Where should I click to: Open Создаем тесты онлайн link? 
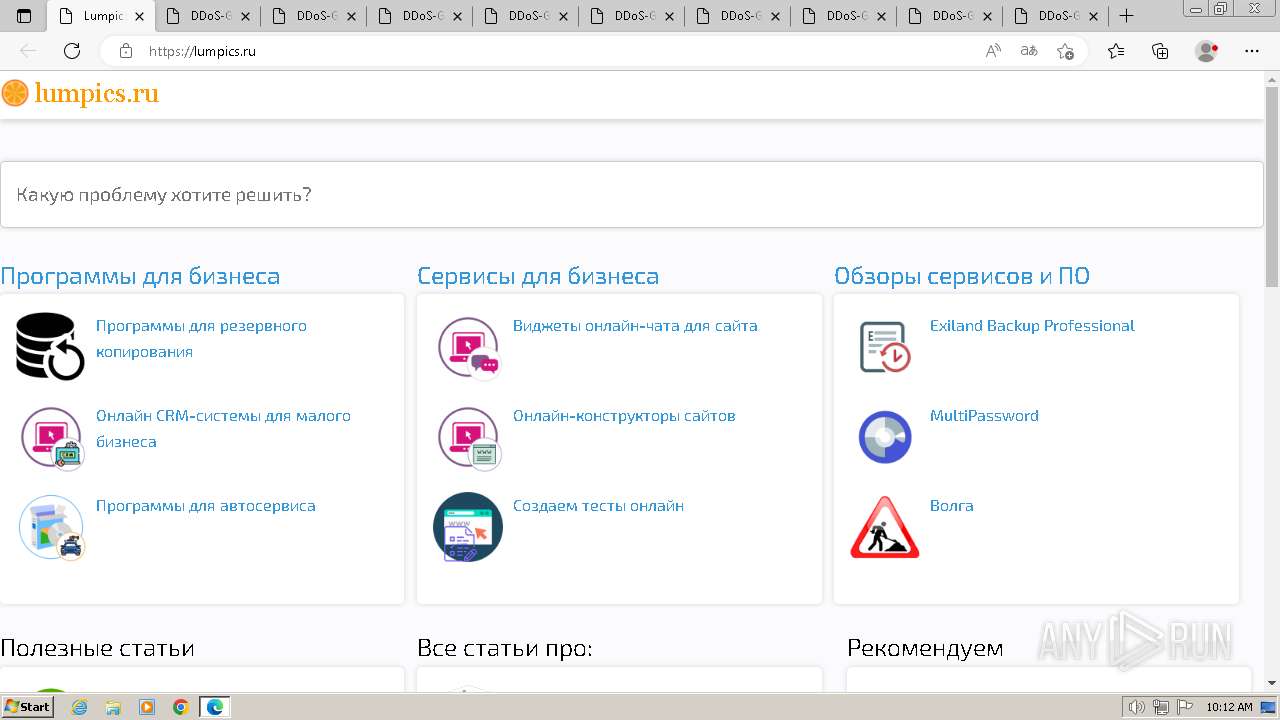click(x=598, y=506)
